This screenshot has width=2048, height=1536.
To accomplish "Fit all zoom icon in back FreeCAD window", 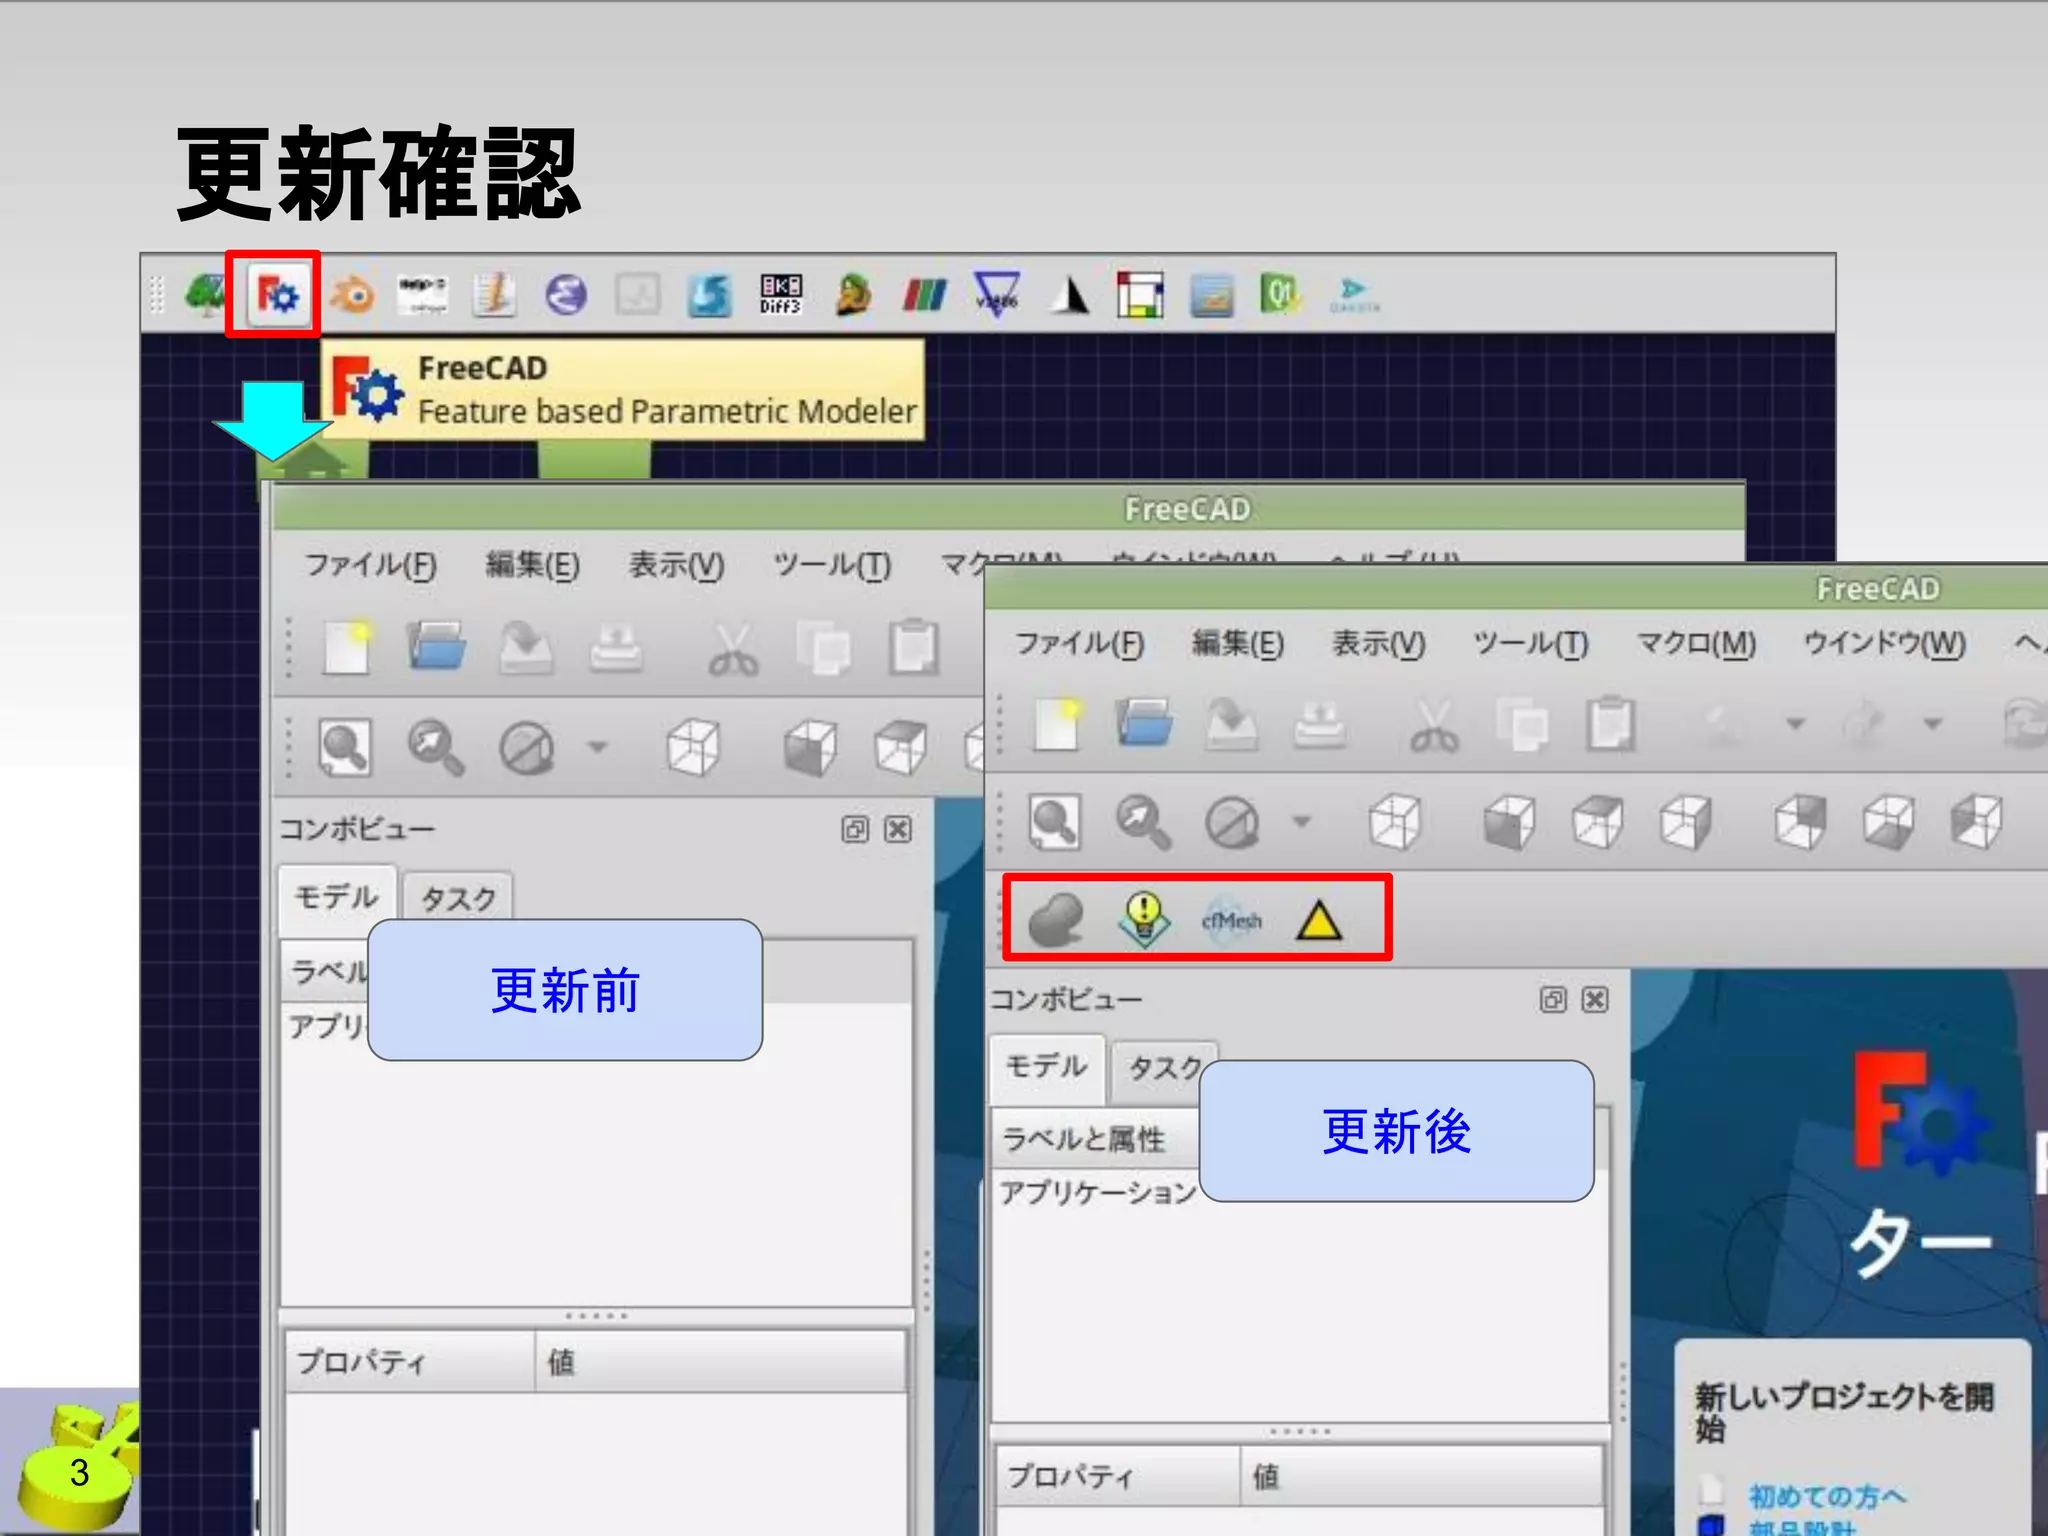I will coord(344,747).
